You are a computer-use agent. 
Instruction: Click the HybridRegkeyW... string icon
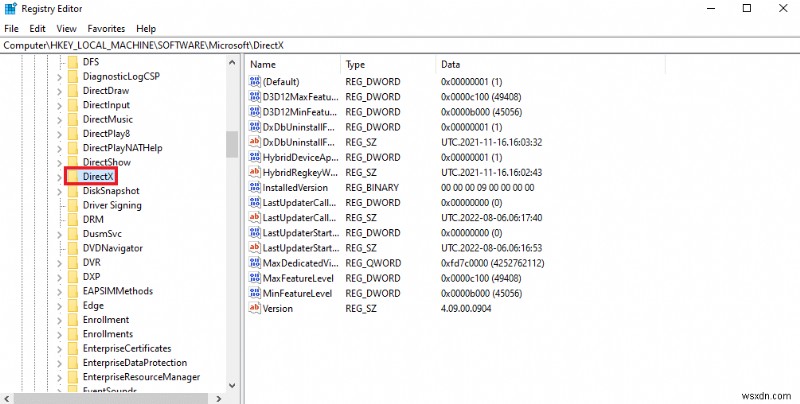click(254, 172)
